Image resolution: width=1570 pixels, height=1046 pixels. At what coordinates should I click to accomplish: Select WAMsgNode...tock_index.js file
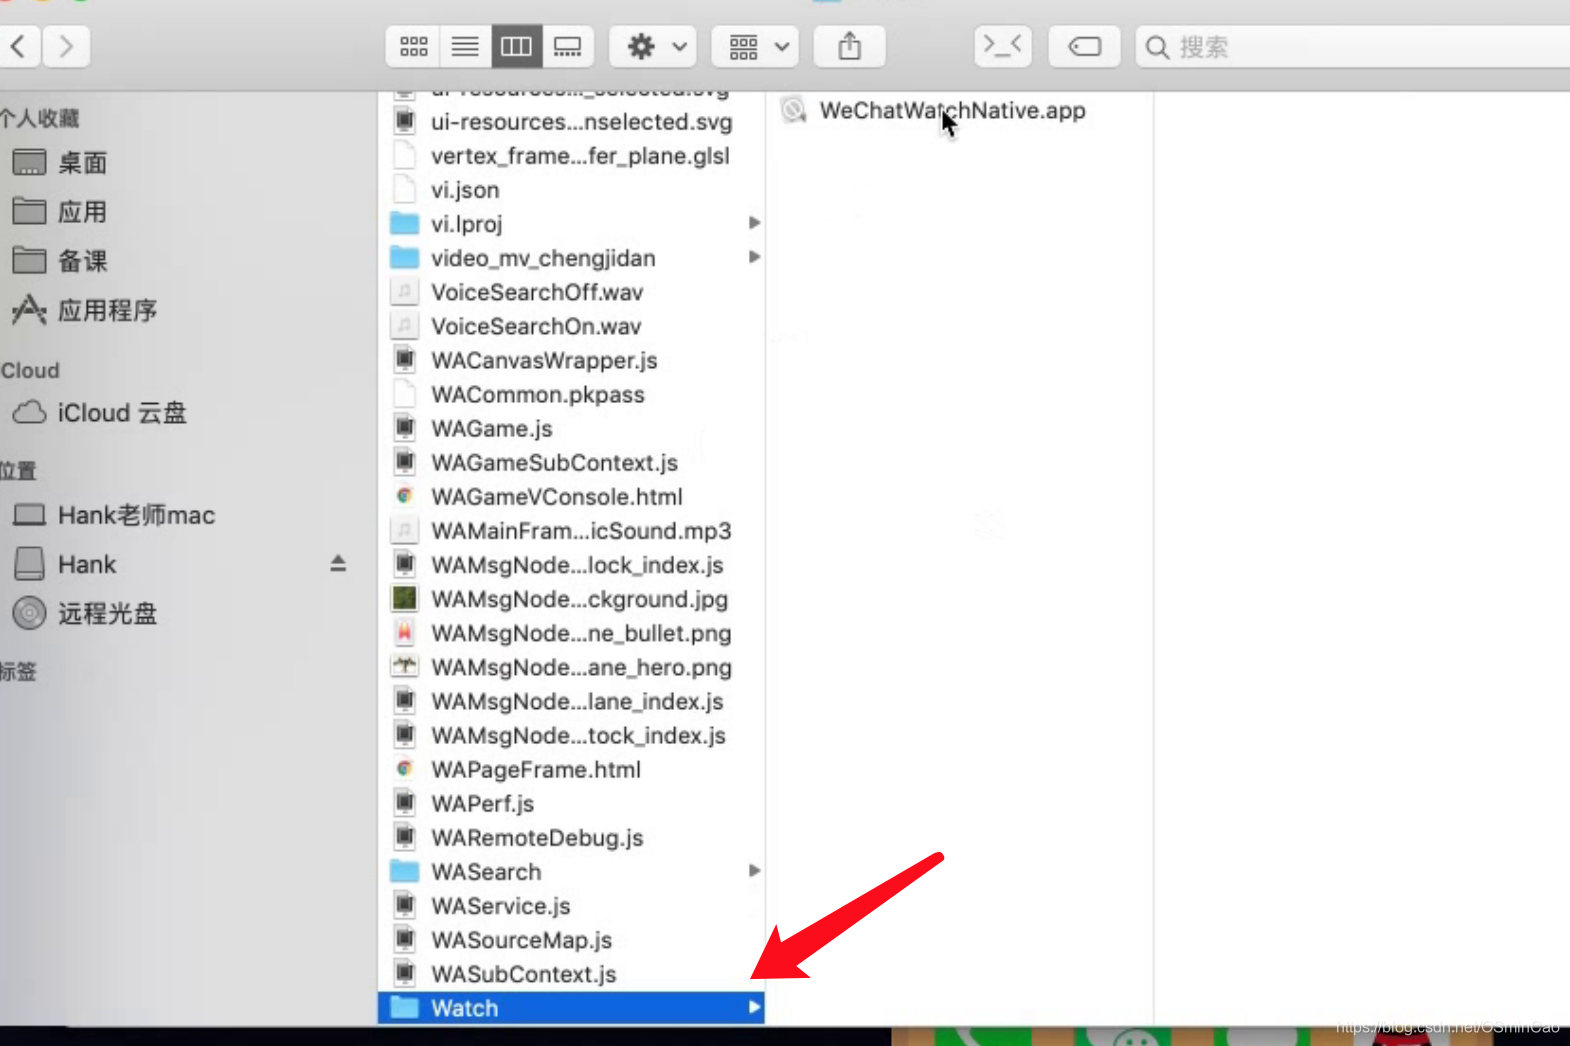[x=571, y=735]
